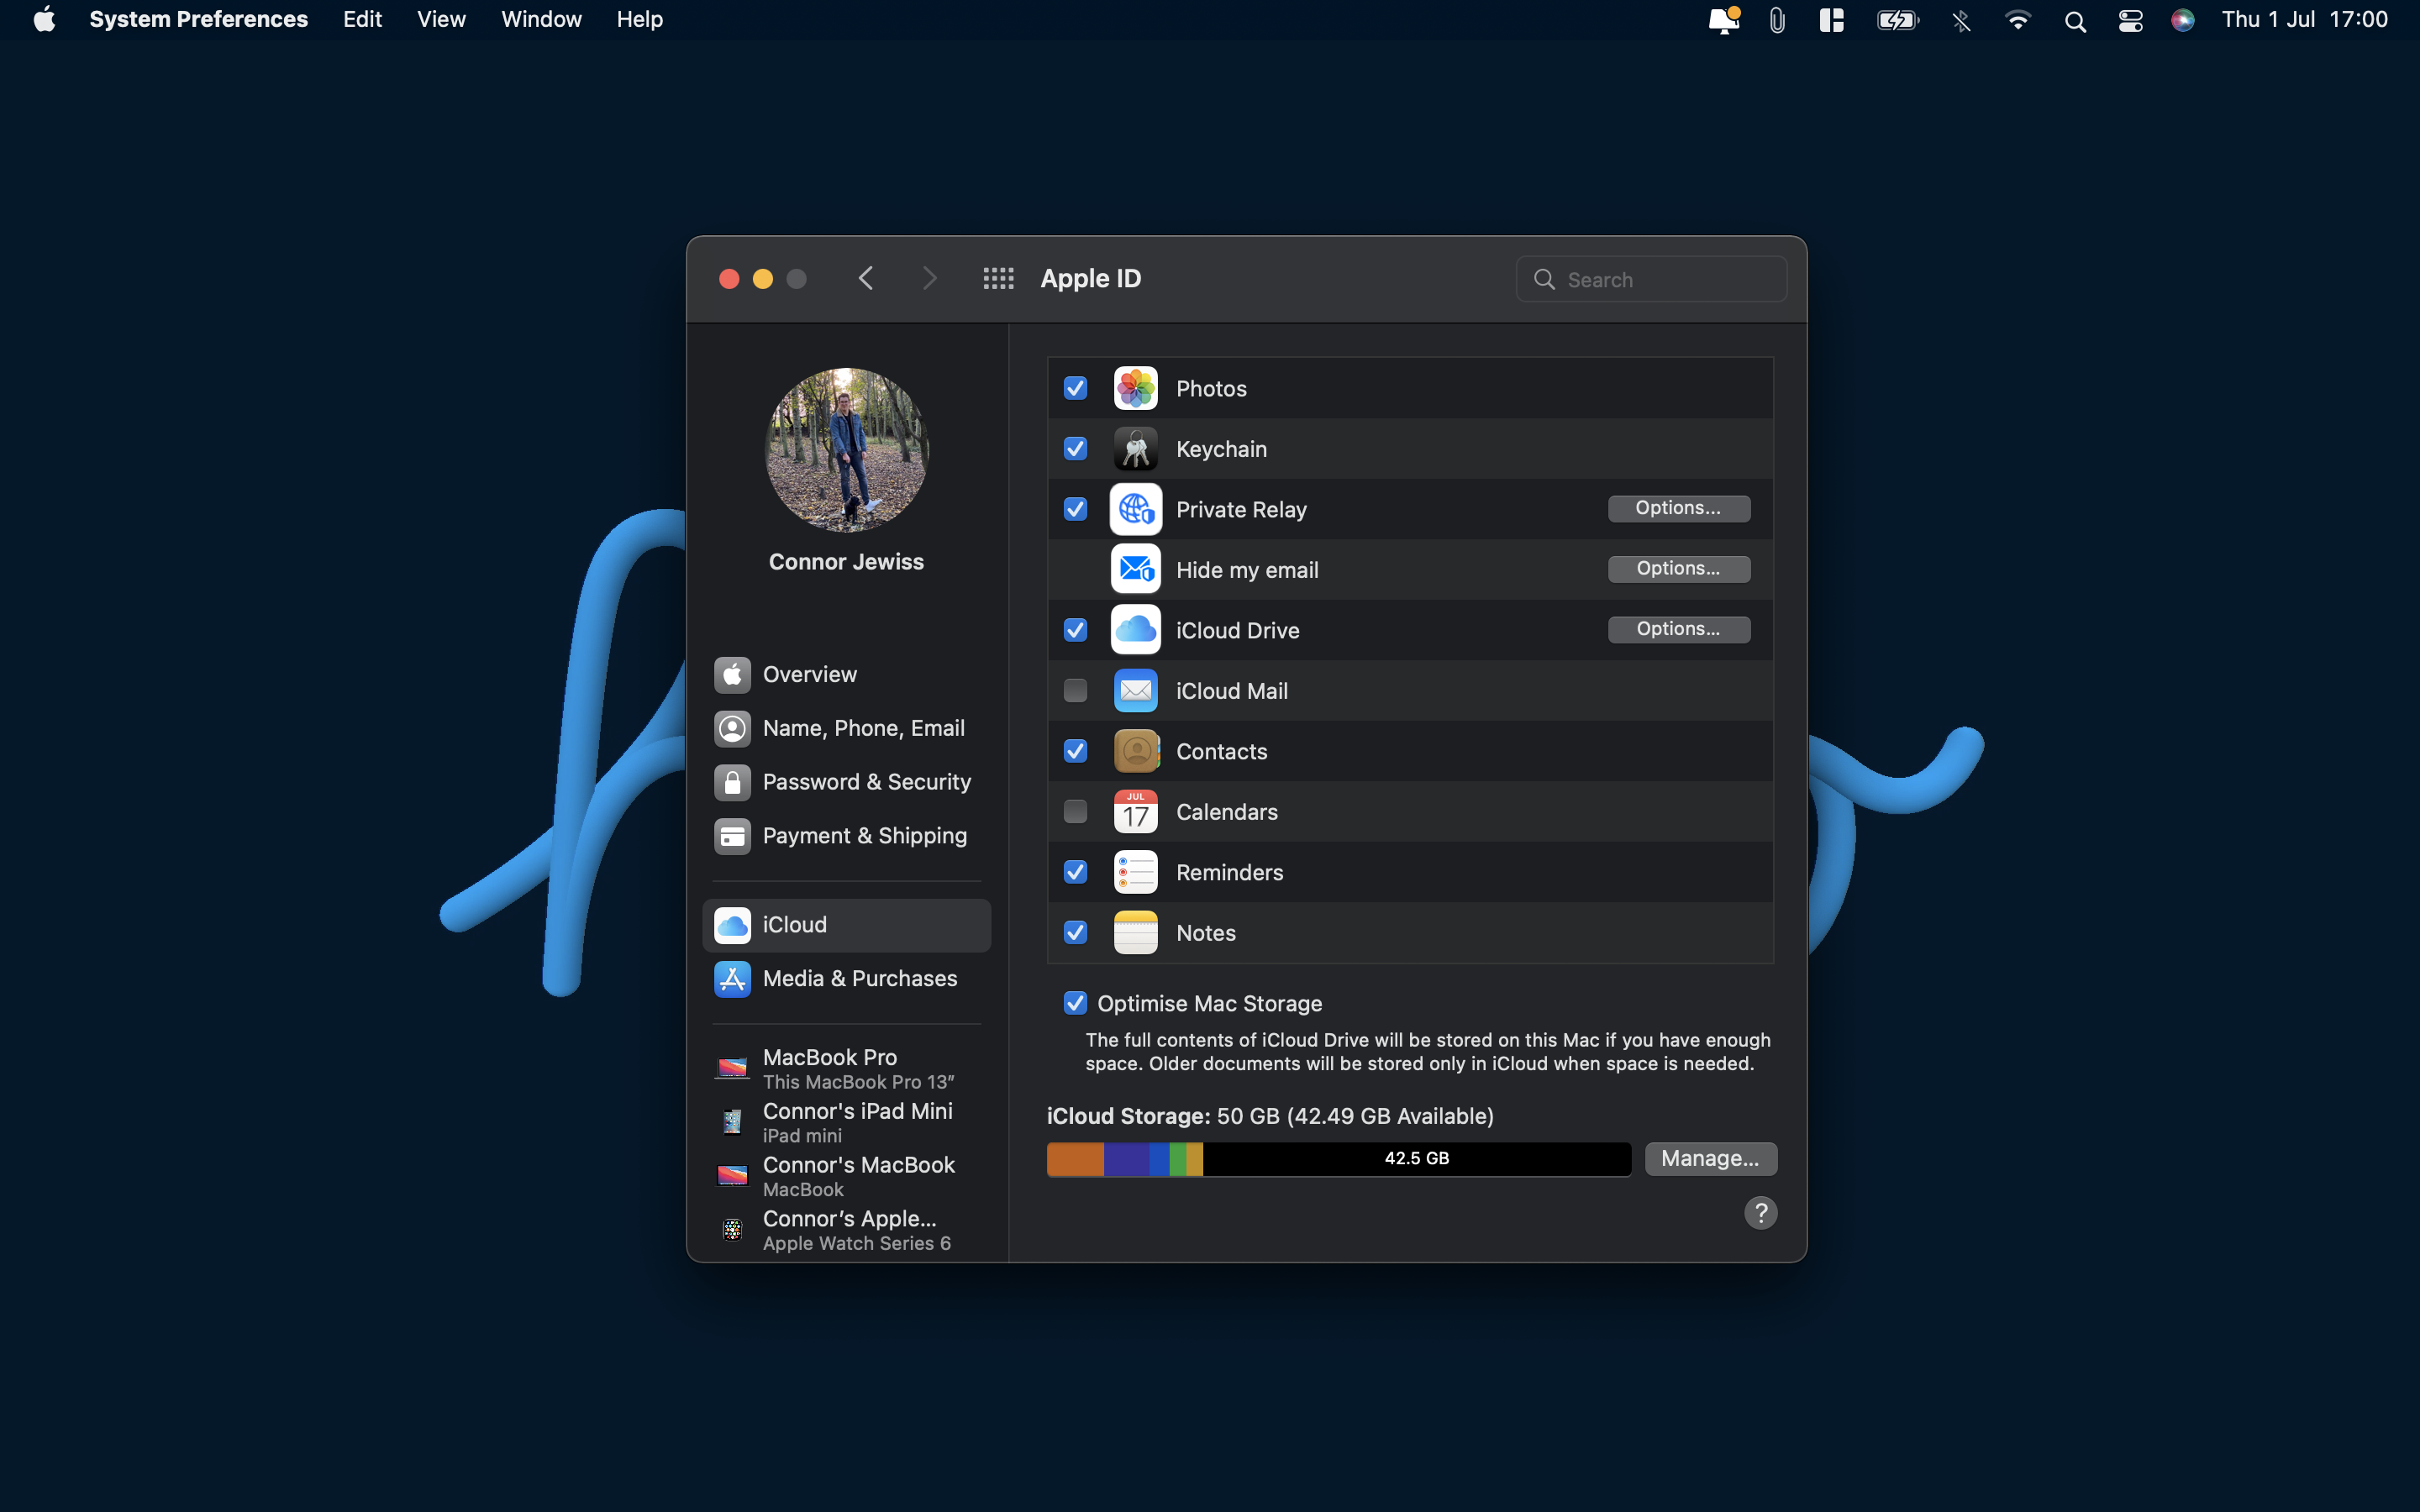Image resolution: width=2420 pixels, height=1512 pixels.
Task: Open Private Relay Options
Action: click(x=1678, y=508)
